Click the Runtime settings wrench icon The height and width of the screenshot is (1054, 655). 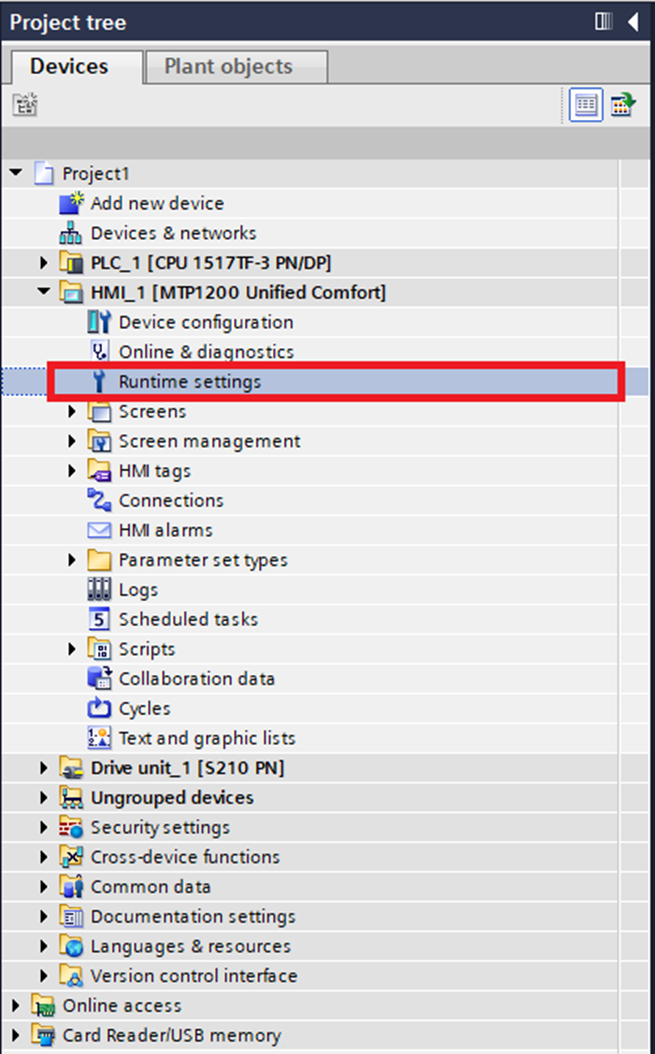click(99, 381)
